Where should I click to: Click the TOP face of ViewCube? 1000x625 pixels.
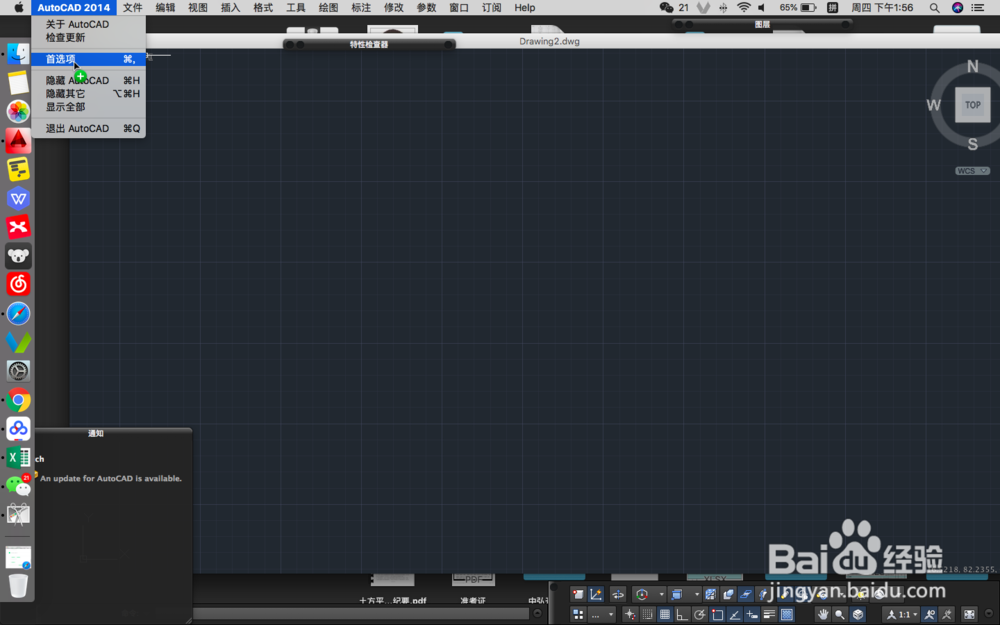coord(973,105)
